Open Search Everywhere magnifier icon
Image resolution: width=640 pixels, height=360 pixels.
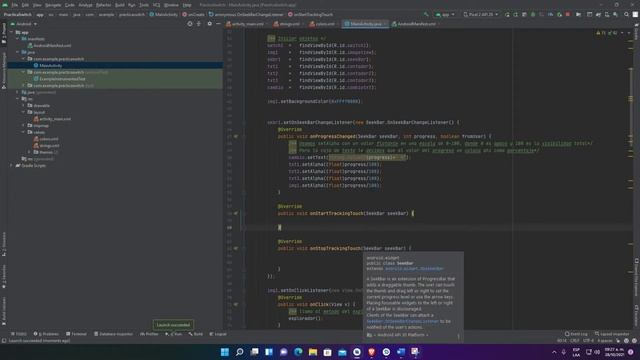(x=626, y=14)
